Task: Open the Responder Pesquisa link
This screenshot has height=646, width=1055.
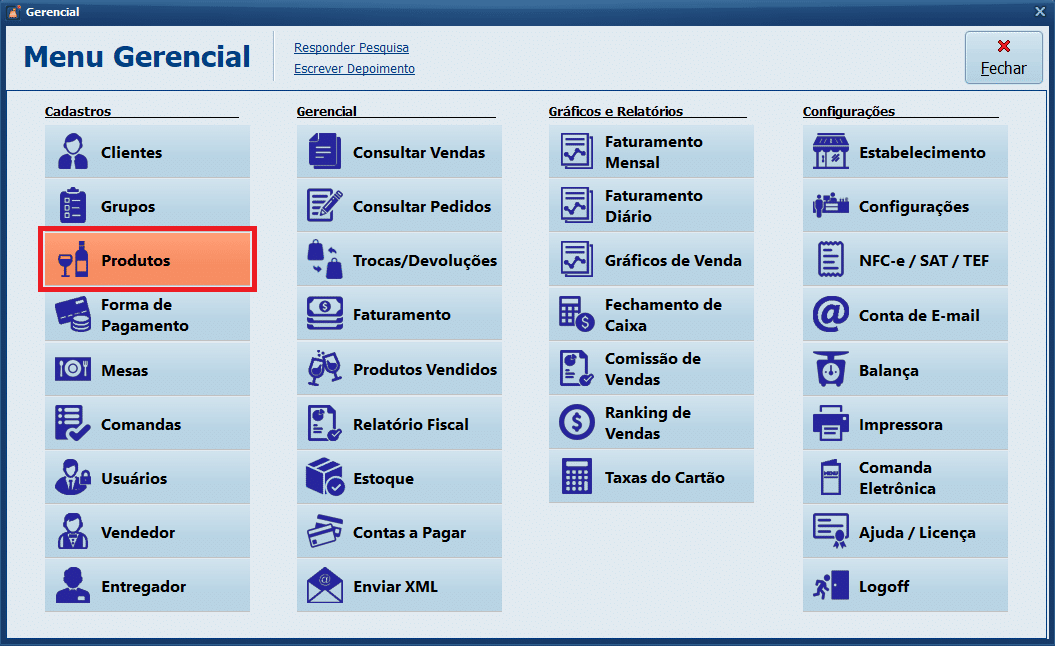Action: (x=351, y=48)
